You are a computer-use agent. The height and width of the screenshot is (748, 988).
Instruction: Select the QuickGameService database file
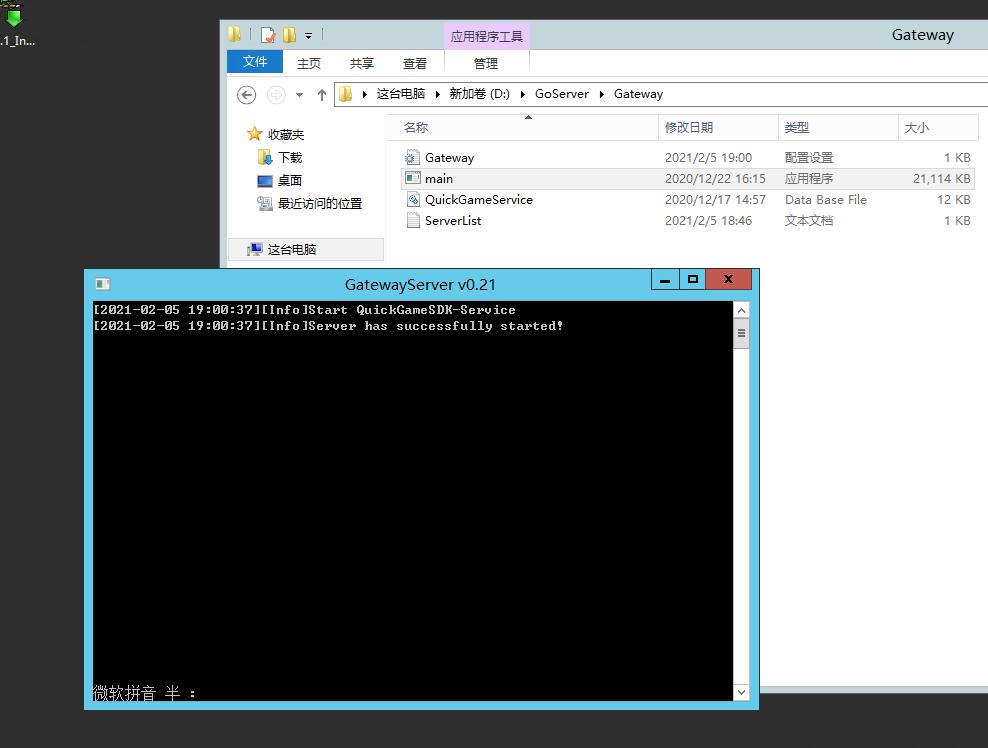(478, 200)
